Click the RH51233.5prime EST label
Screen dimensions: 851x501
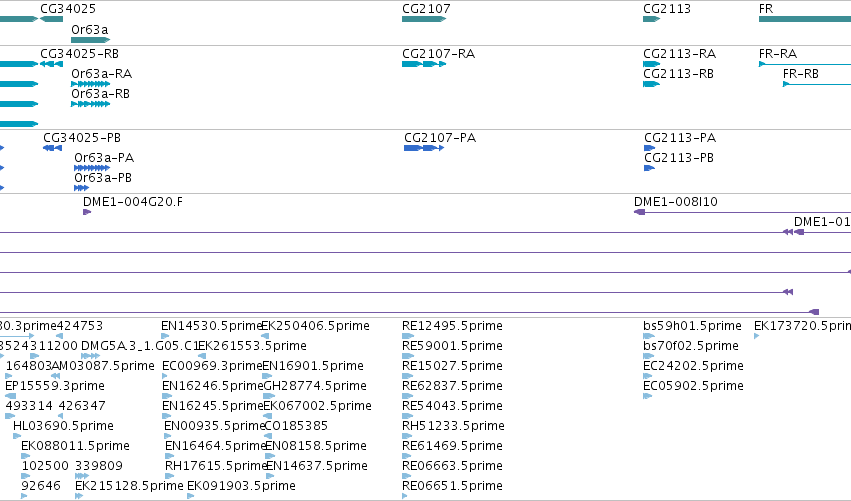pos(453,426)
